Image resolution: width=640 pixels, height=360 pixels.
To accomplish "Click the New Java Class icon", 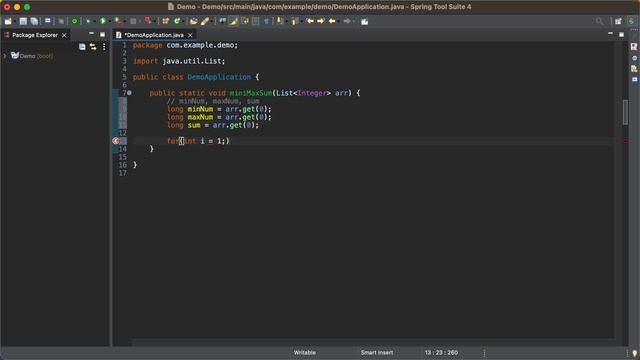I will point(177,21).
